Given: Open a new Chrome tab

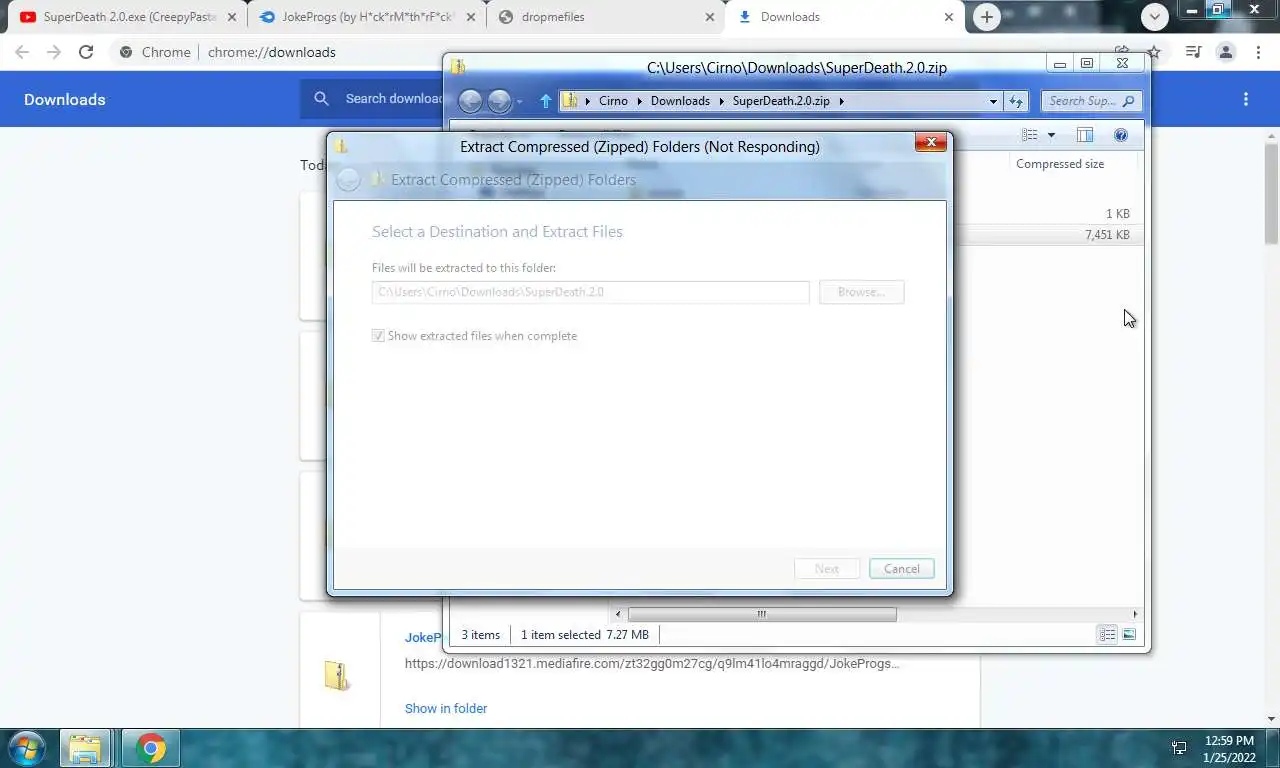Looking at the screenshot, I should (987, 17).
